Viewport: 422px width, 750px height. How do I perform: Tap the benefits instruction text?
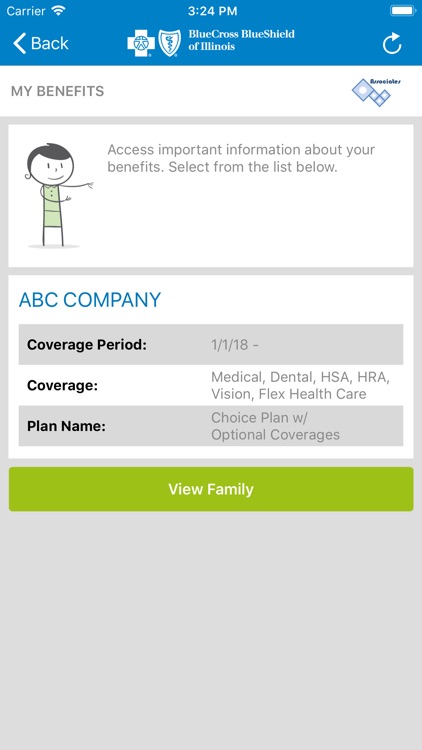click(241, 158)
